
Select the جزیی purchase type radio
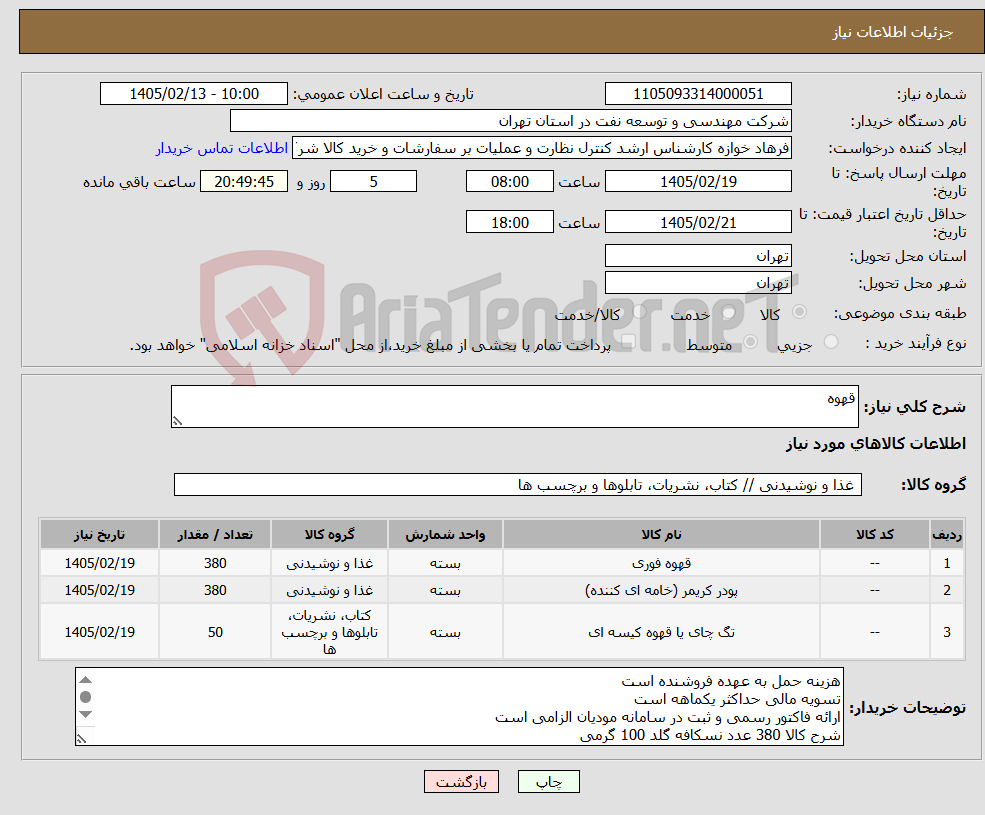tap(830, 342)
